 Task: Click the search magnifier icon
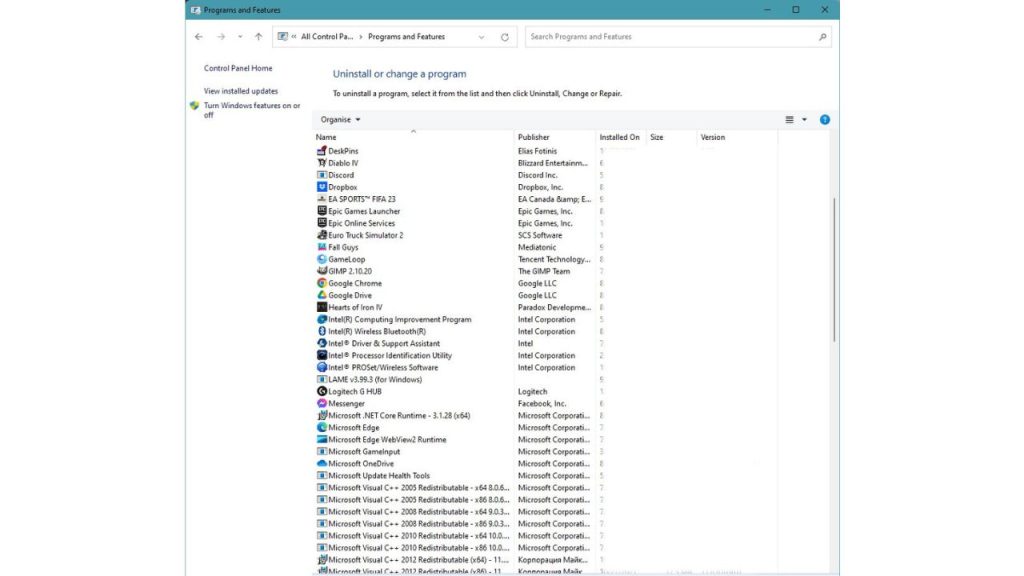823,37
